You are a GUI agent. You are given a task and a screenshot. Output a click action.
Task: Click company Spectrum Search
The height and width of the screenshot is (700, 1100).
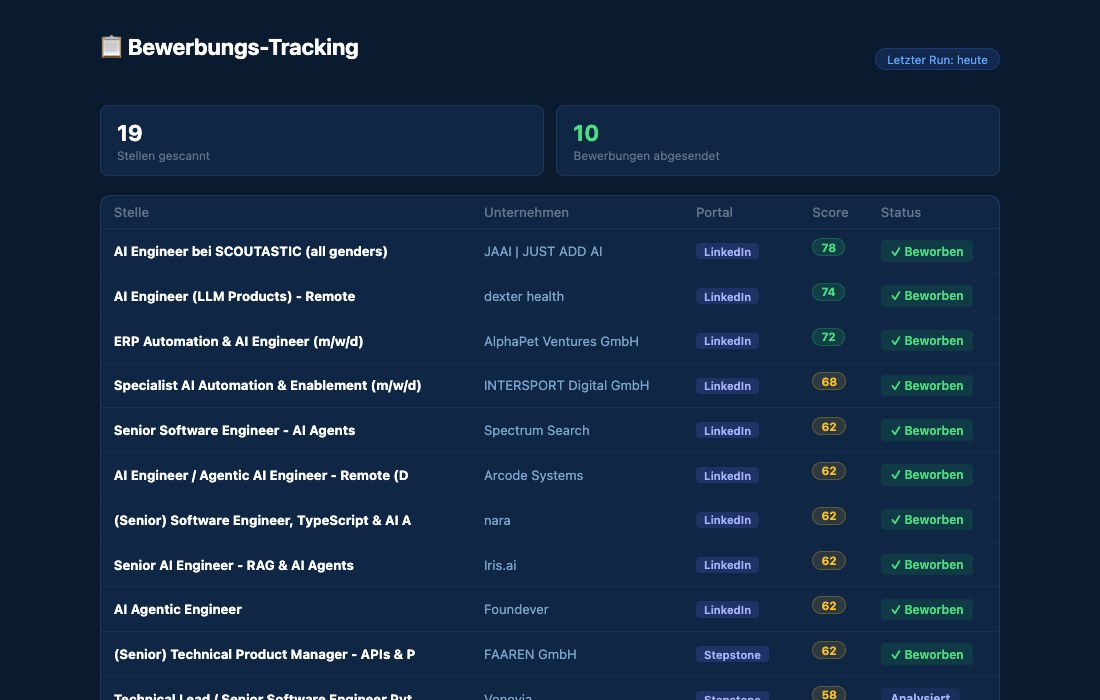(x=537, y=430)
